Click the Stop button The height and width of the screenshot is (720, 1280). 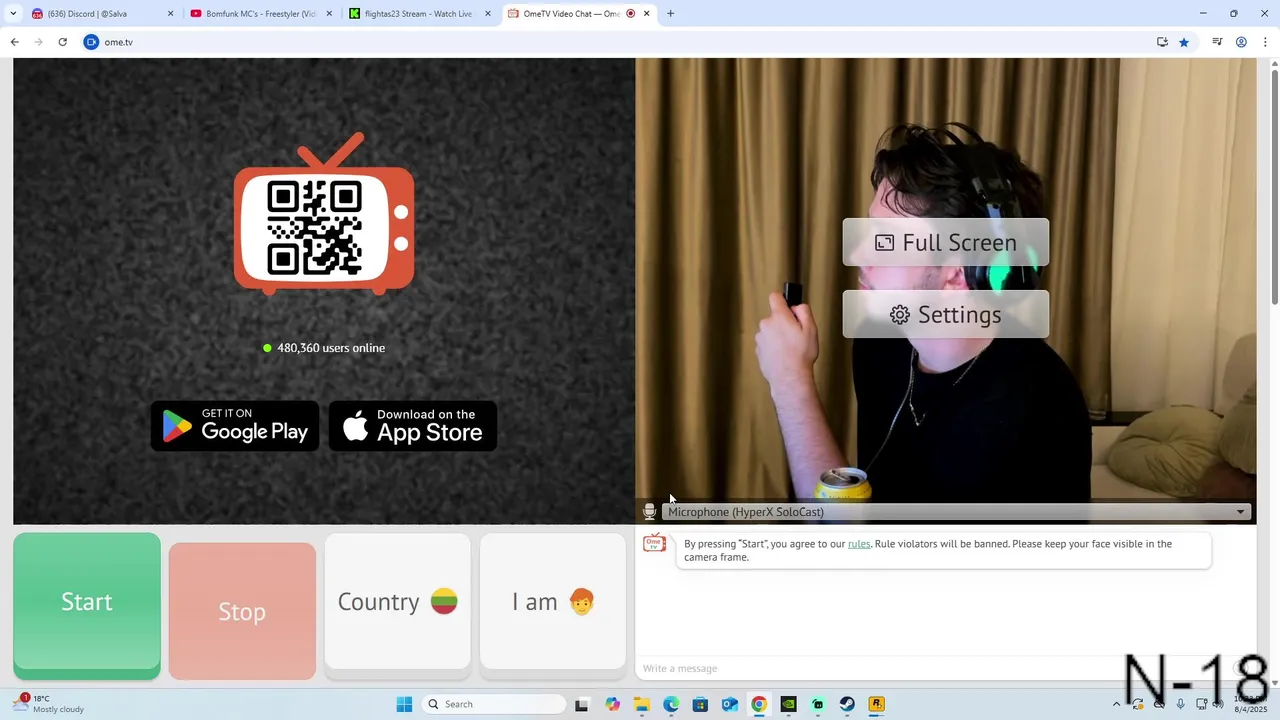[x=242, y=611]
